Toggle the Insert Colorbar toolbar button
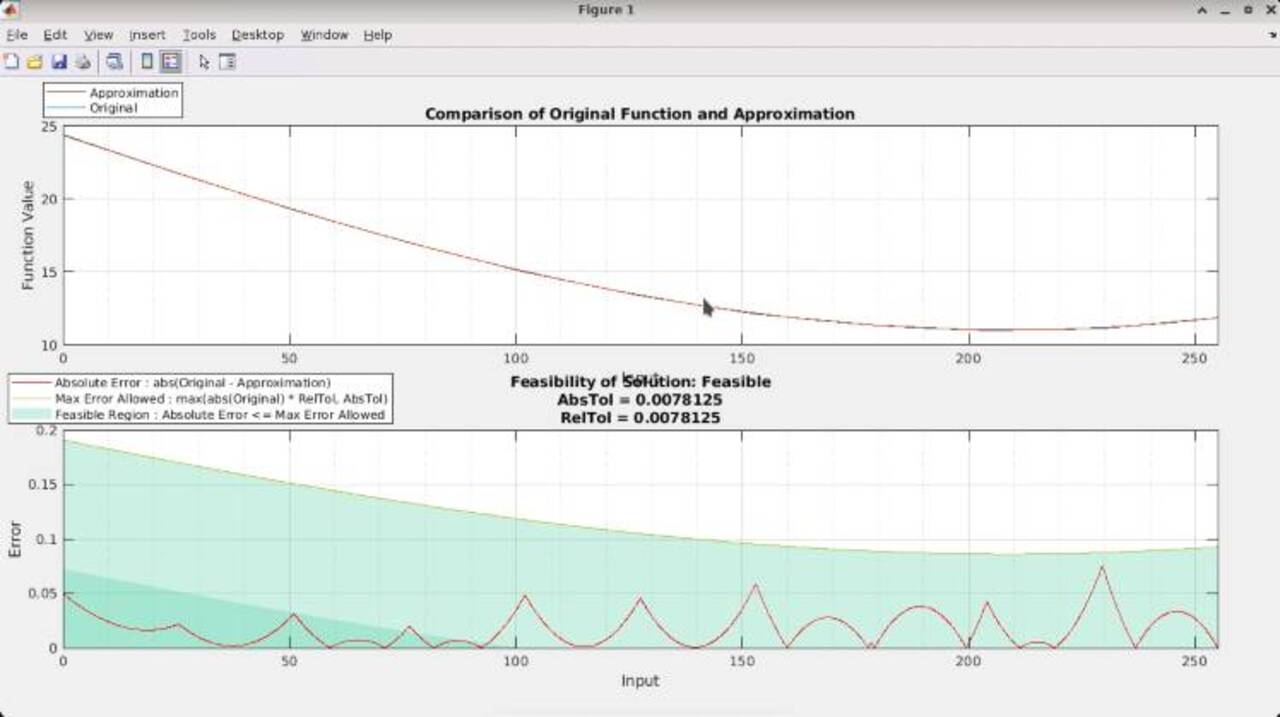 tap(147, 62)
